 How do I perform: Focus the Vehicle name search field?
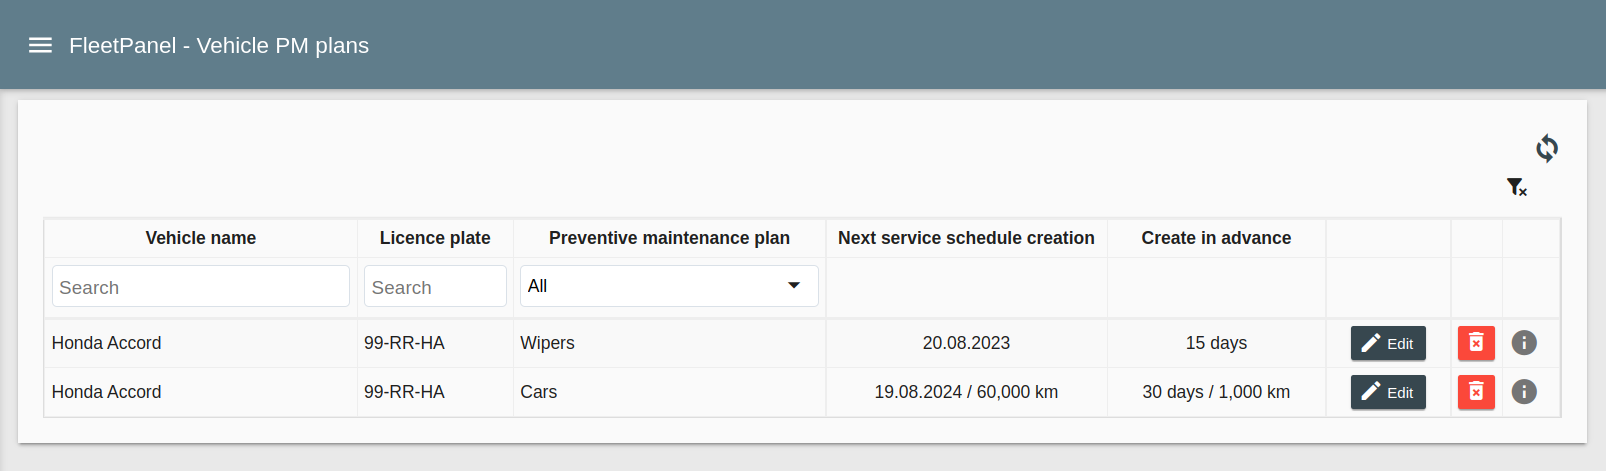click(200, 287)
